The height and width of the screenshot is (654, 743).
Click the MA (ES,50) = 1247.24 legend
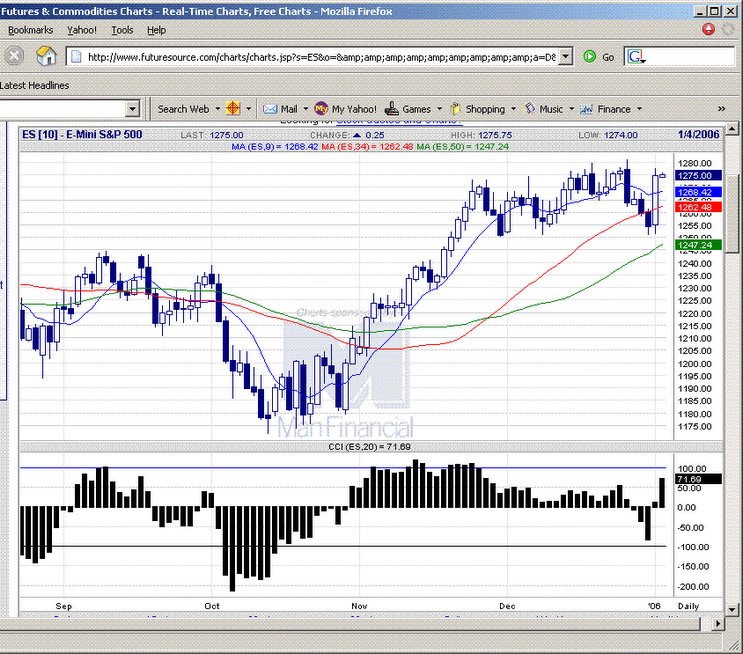click(462, 146)
